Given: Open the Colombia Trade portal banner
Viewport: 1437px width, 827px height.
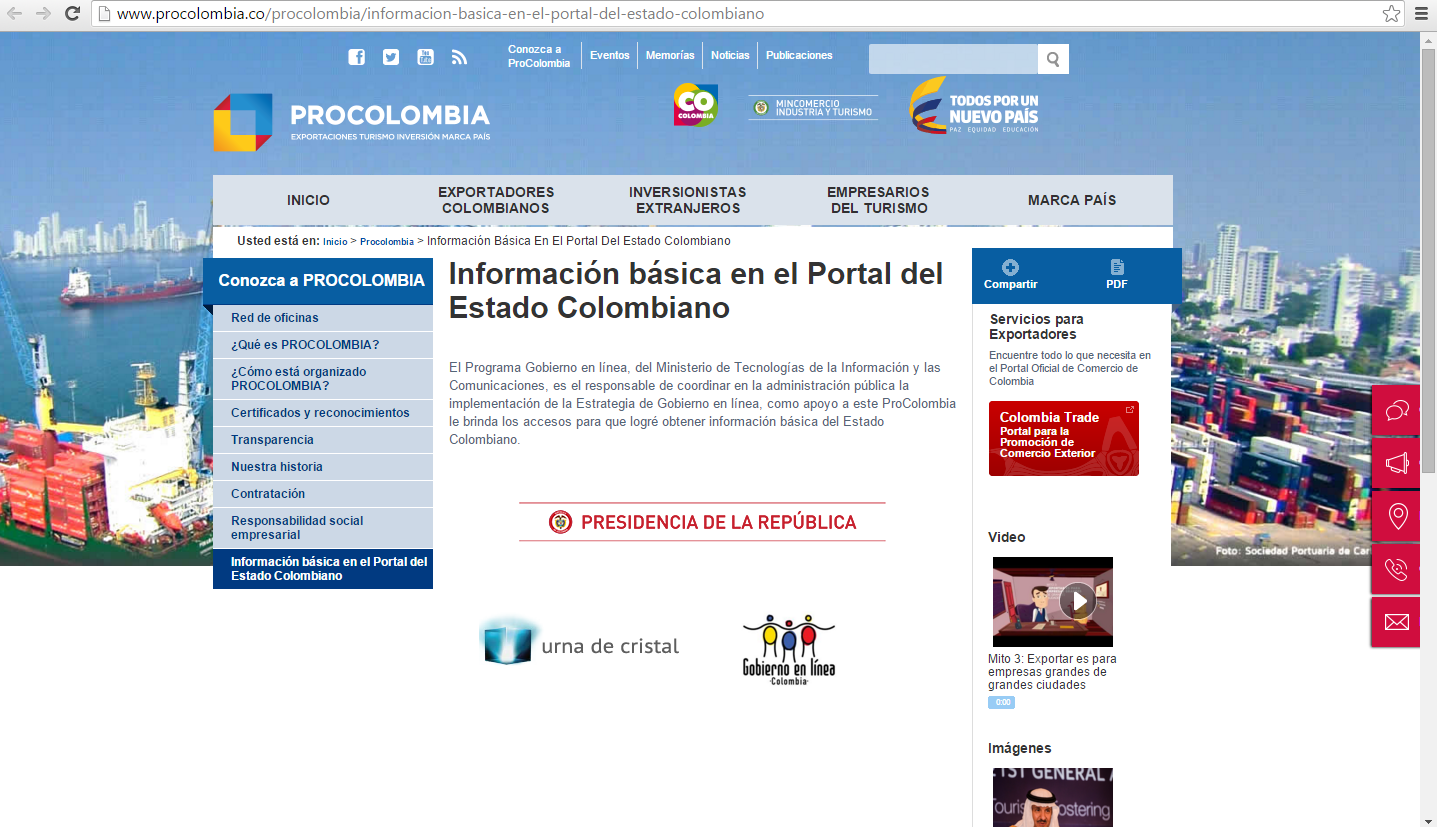Looking at the screenshot, I should coord(1063,438).
